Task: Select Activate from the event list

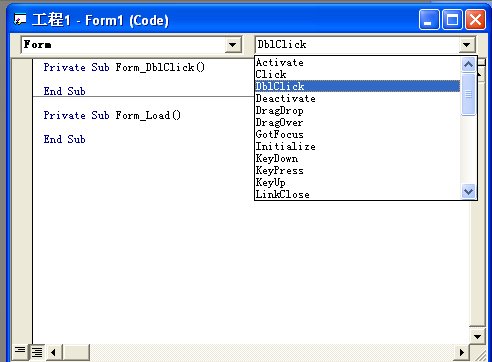Action: pos(357,62)
